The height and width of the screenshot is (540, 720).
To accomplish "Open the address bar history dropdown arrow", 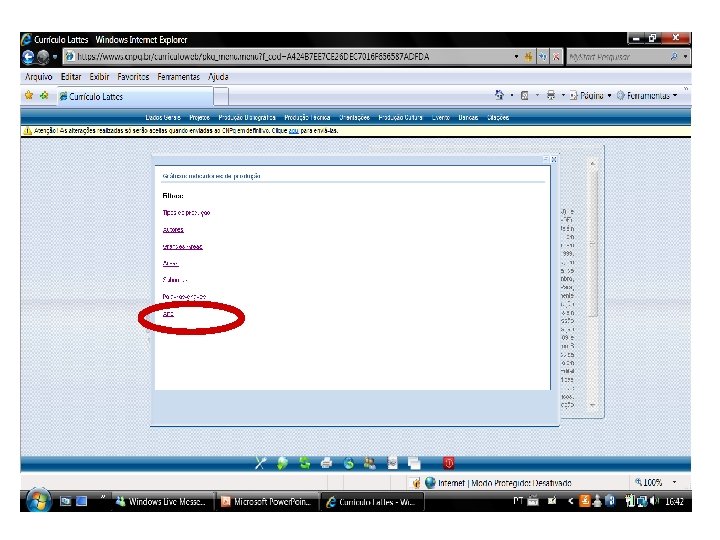I will (516, 57).
